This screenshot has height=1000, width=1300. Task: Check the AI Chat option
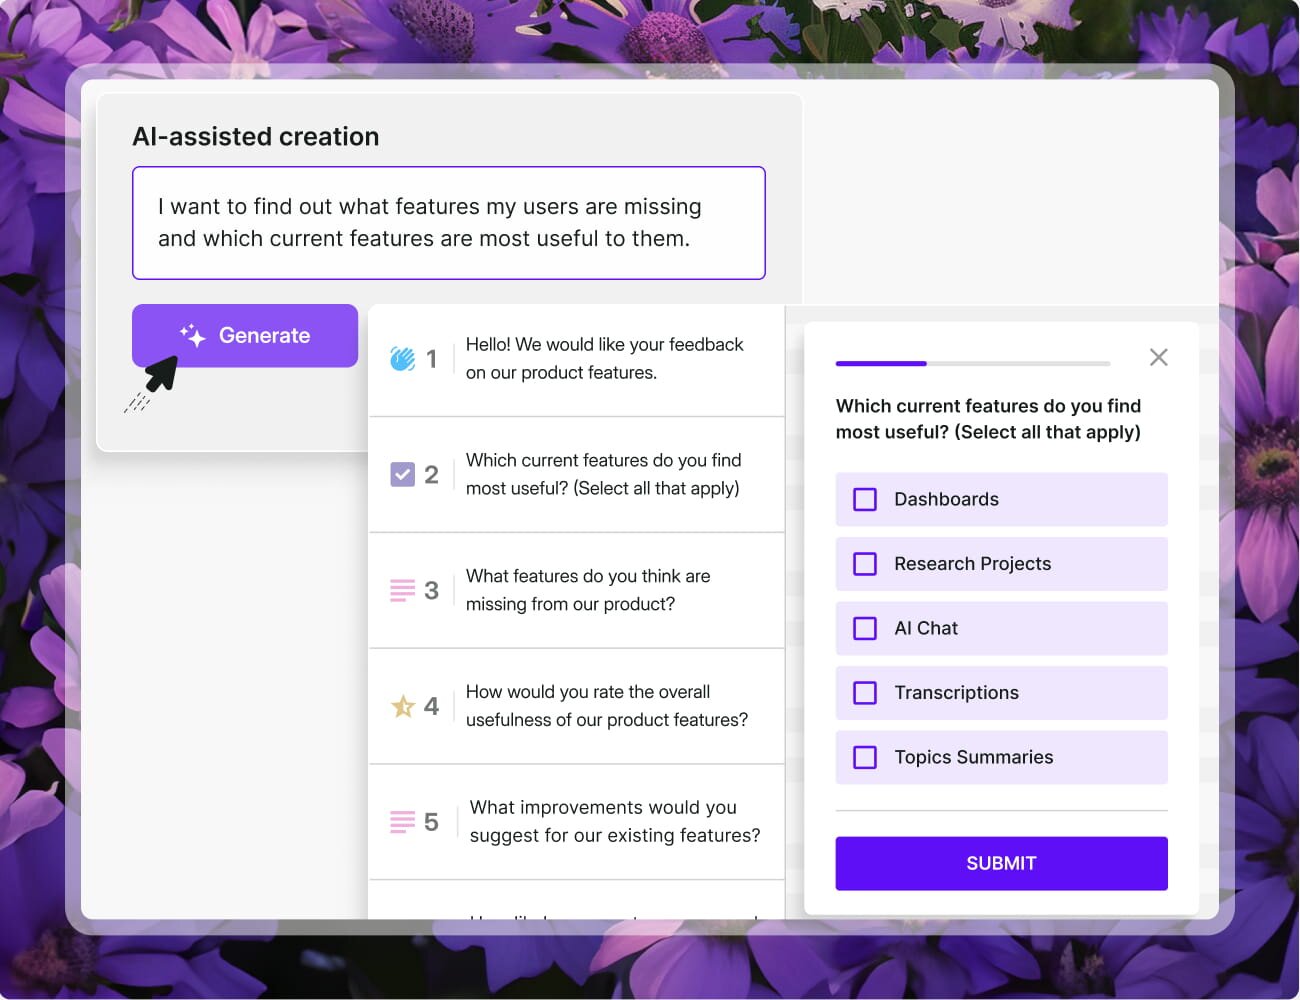point(865,628)
